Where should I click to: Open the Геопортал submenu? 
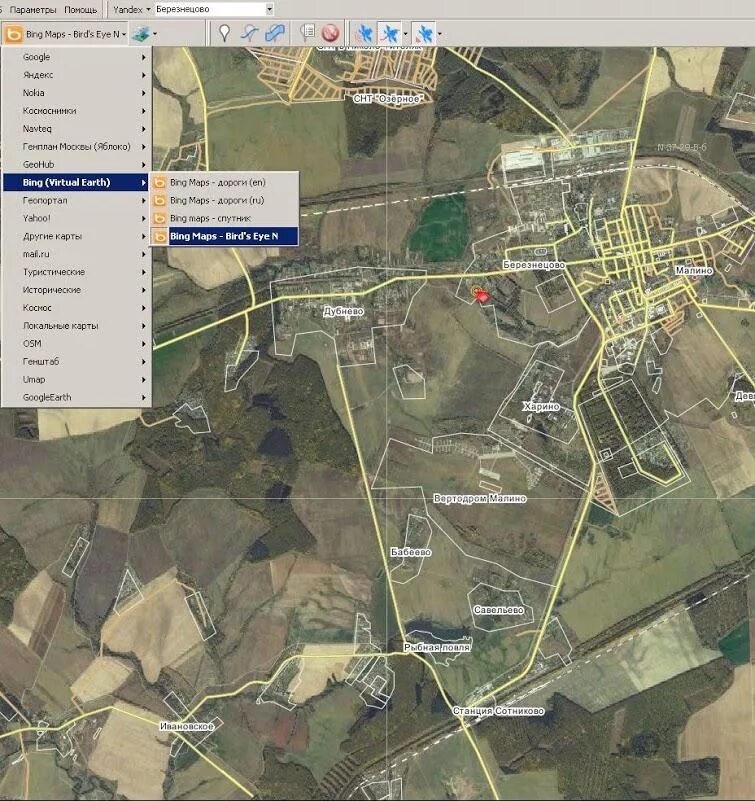coord(77,200)
